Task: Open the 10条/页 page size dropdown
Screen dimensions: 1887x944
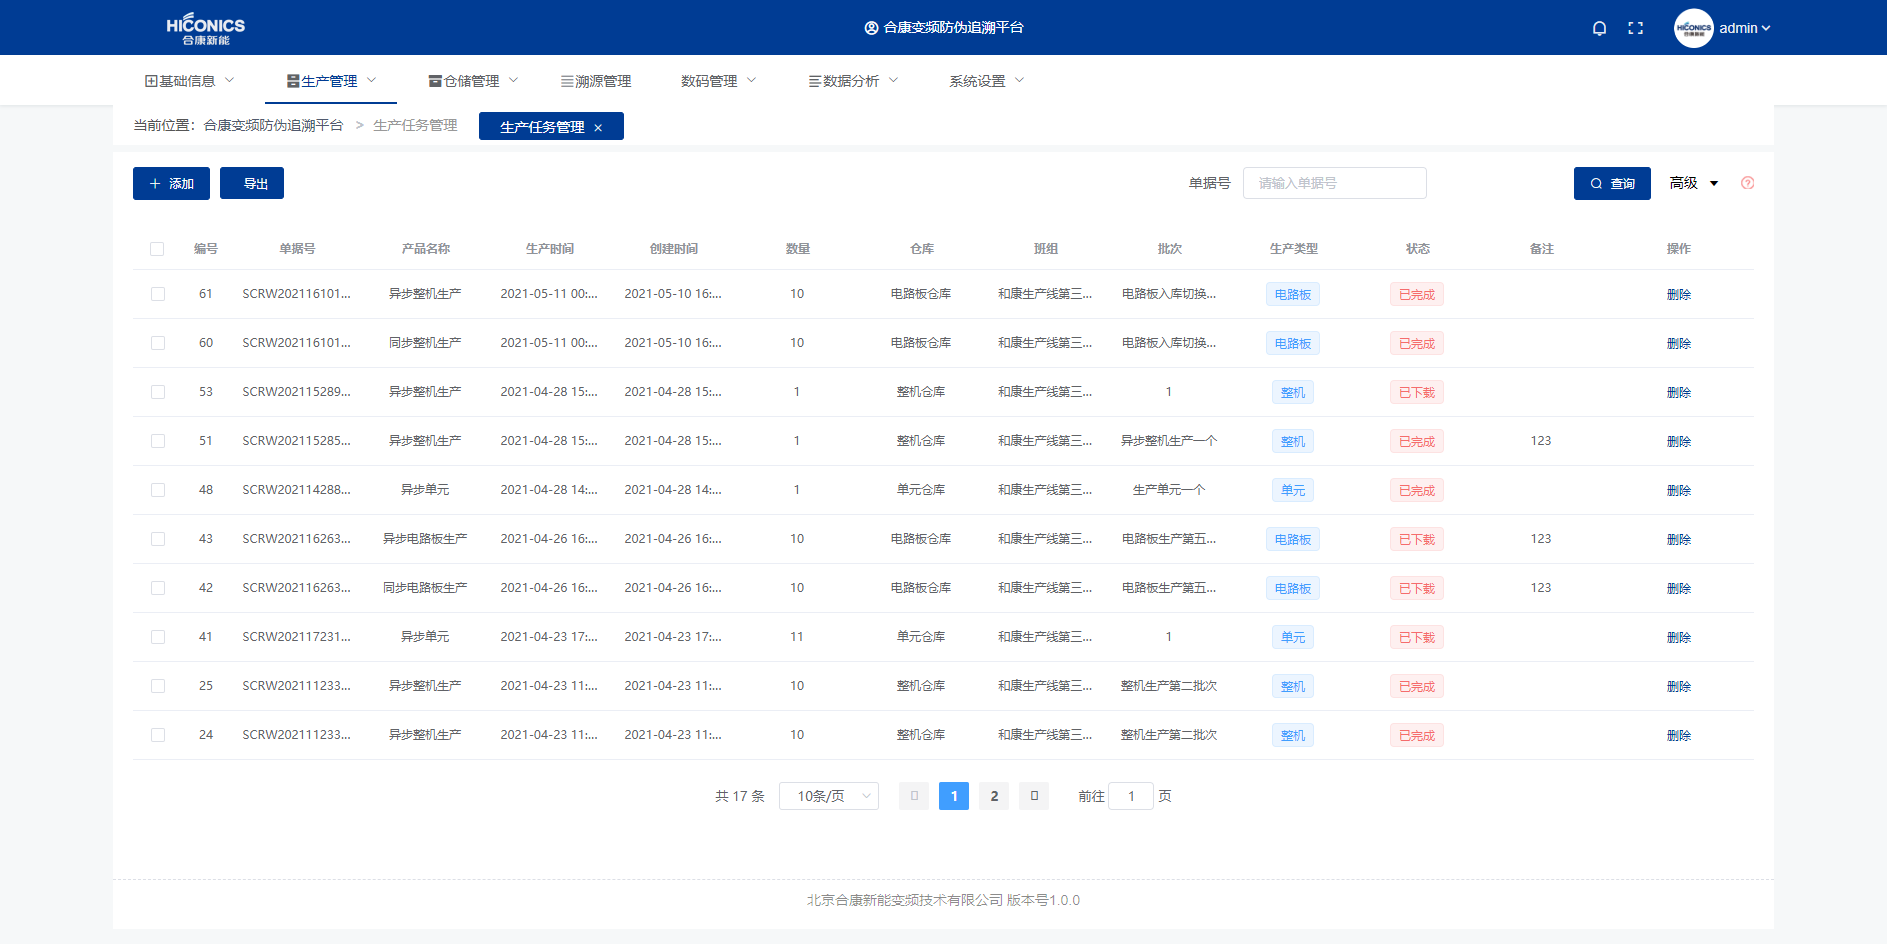Action: pyautogui.click(x=828, y=796)
